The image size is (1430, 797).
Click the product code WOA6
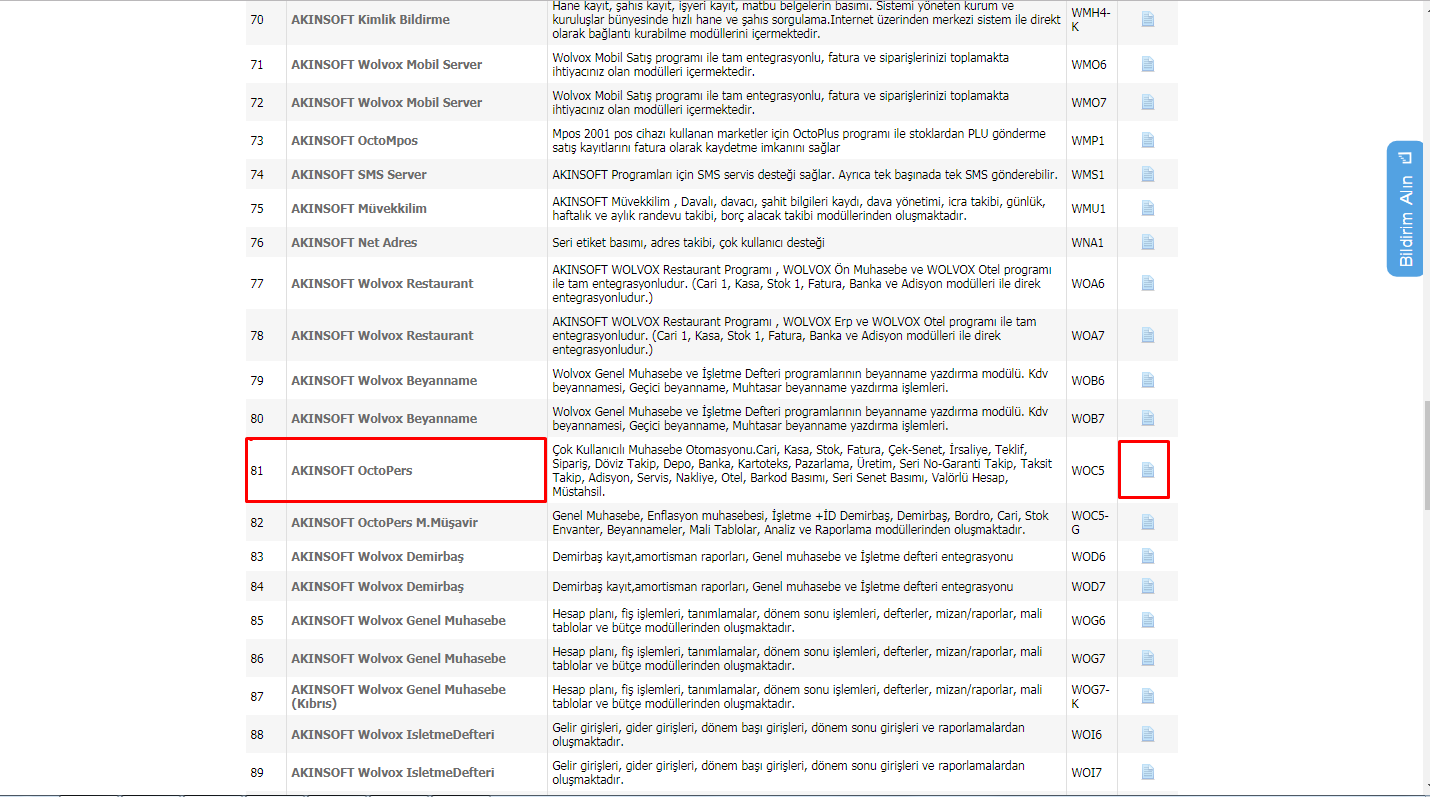1087,283
